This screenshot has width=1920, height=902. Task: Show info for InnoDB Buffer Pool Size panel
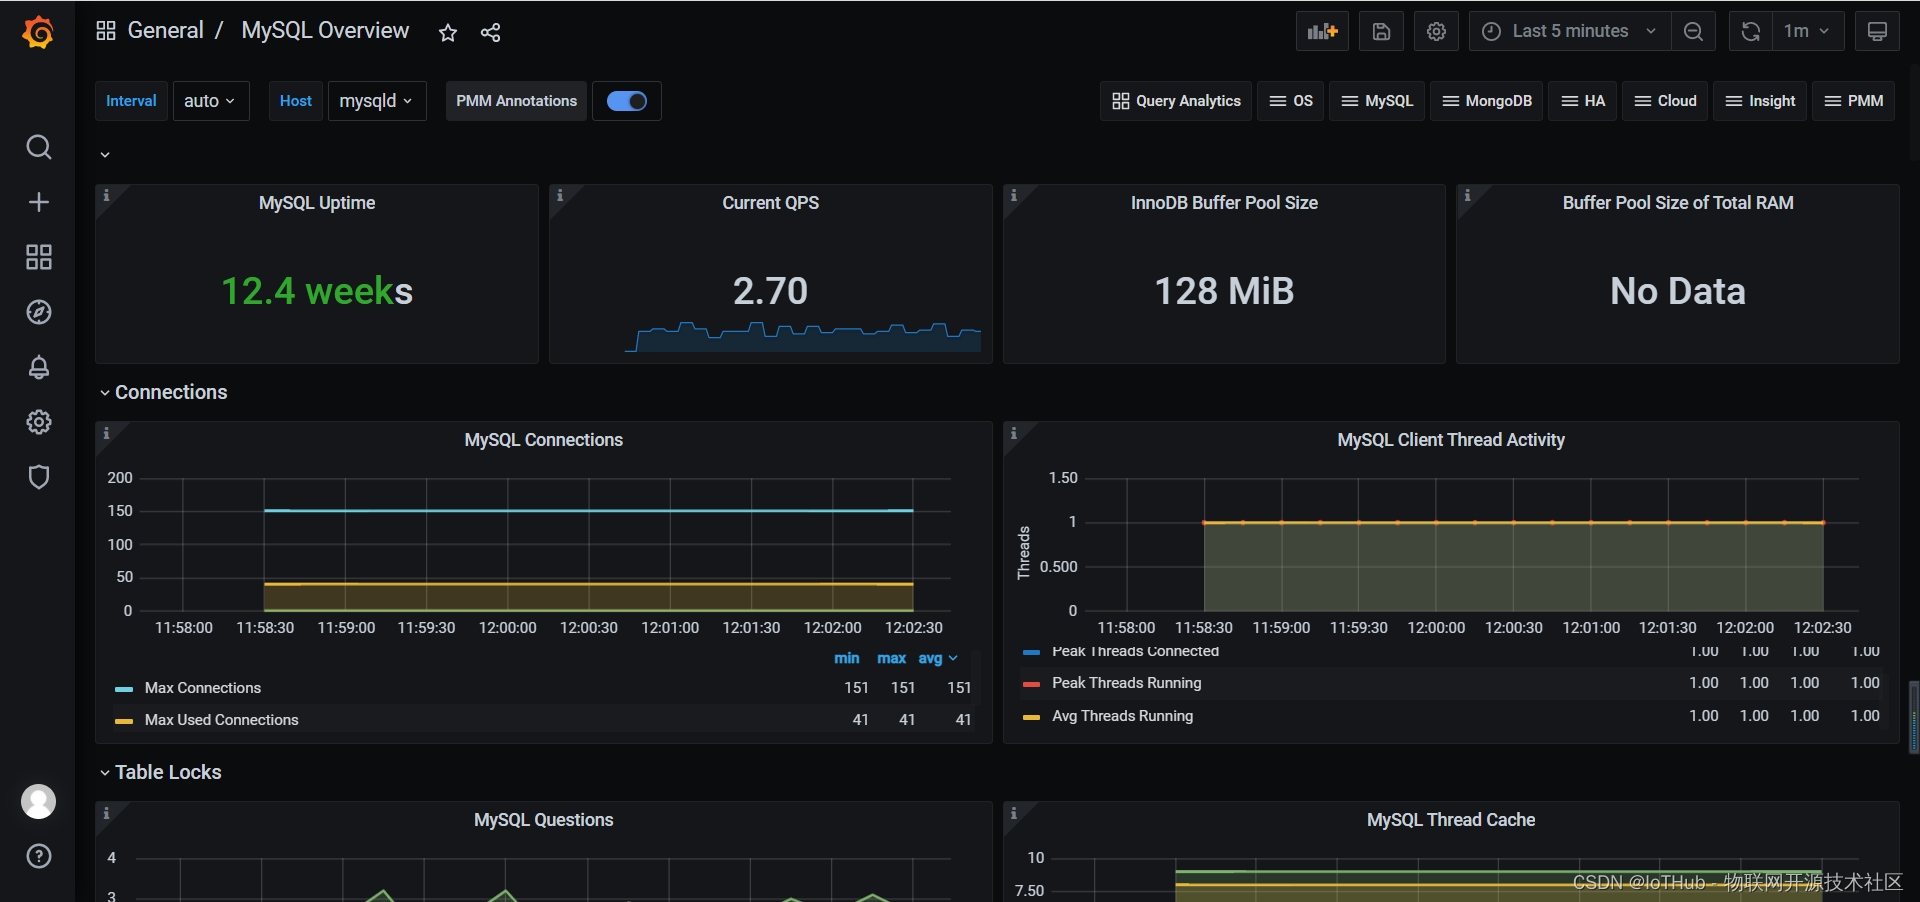(x=1014, y=195)
